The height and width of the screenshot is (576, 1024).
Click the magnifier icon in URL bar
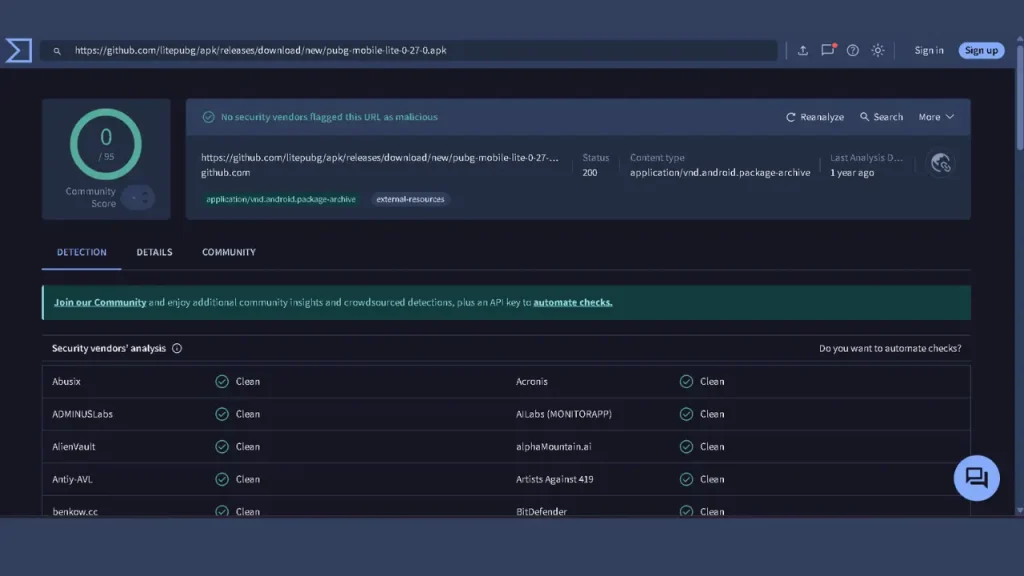click(57, 50)
